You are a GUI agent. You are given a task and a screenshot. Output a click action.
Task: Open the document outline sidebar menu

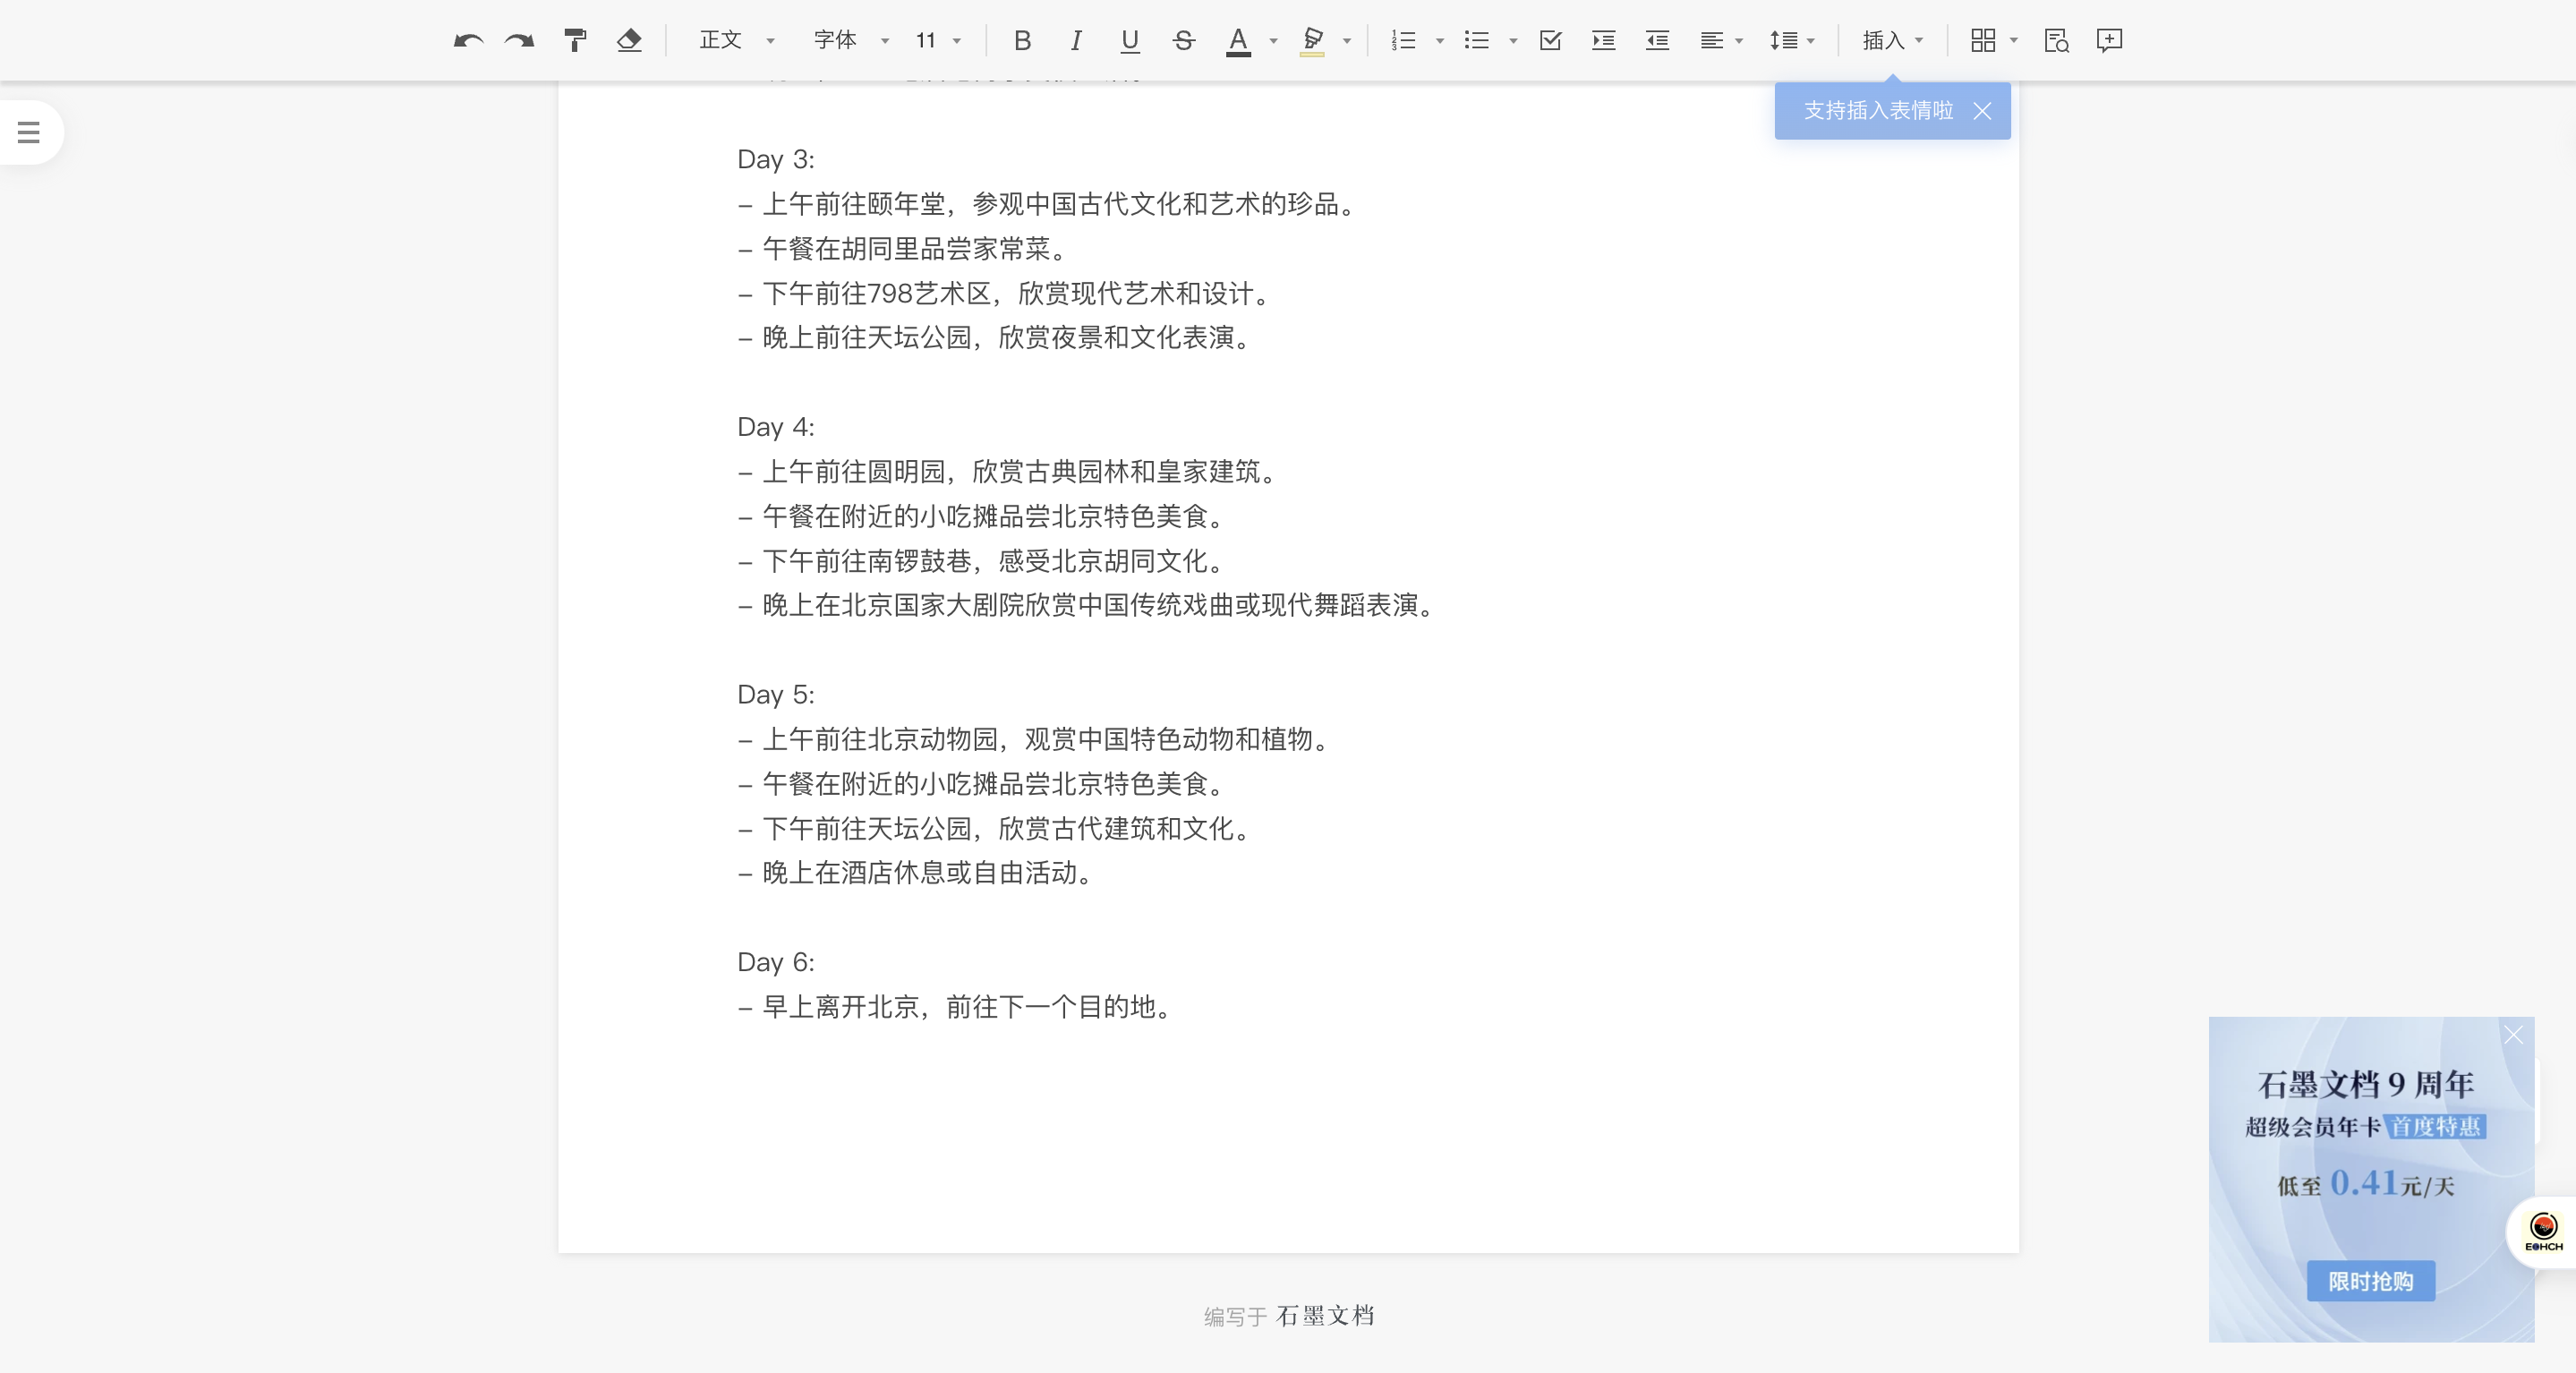[29, 131]
